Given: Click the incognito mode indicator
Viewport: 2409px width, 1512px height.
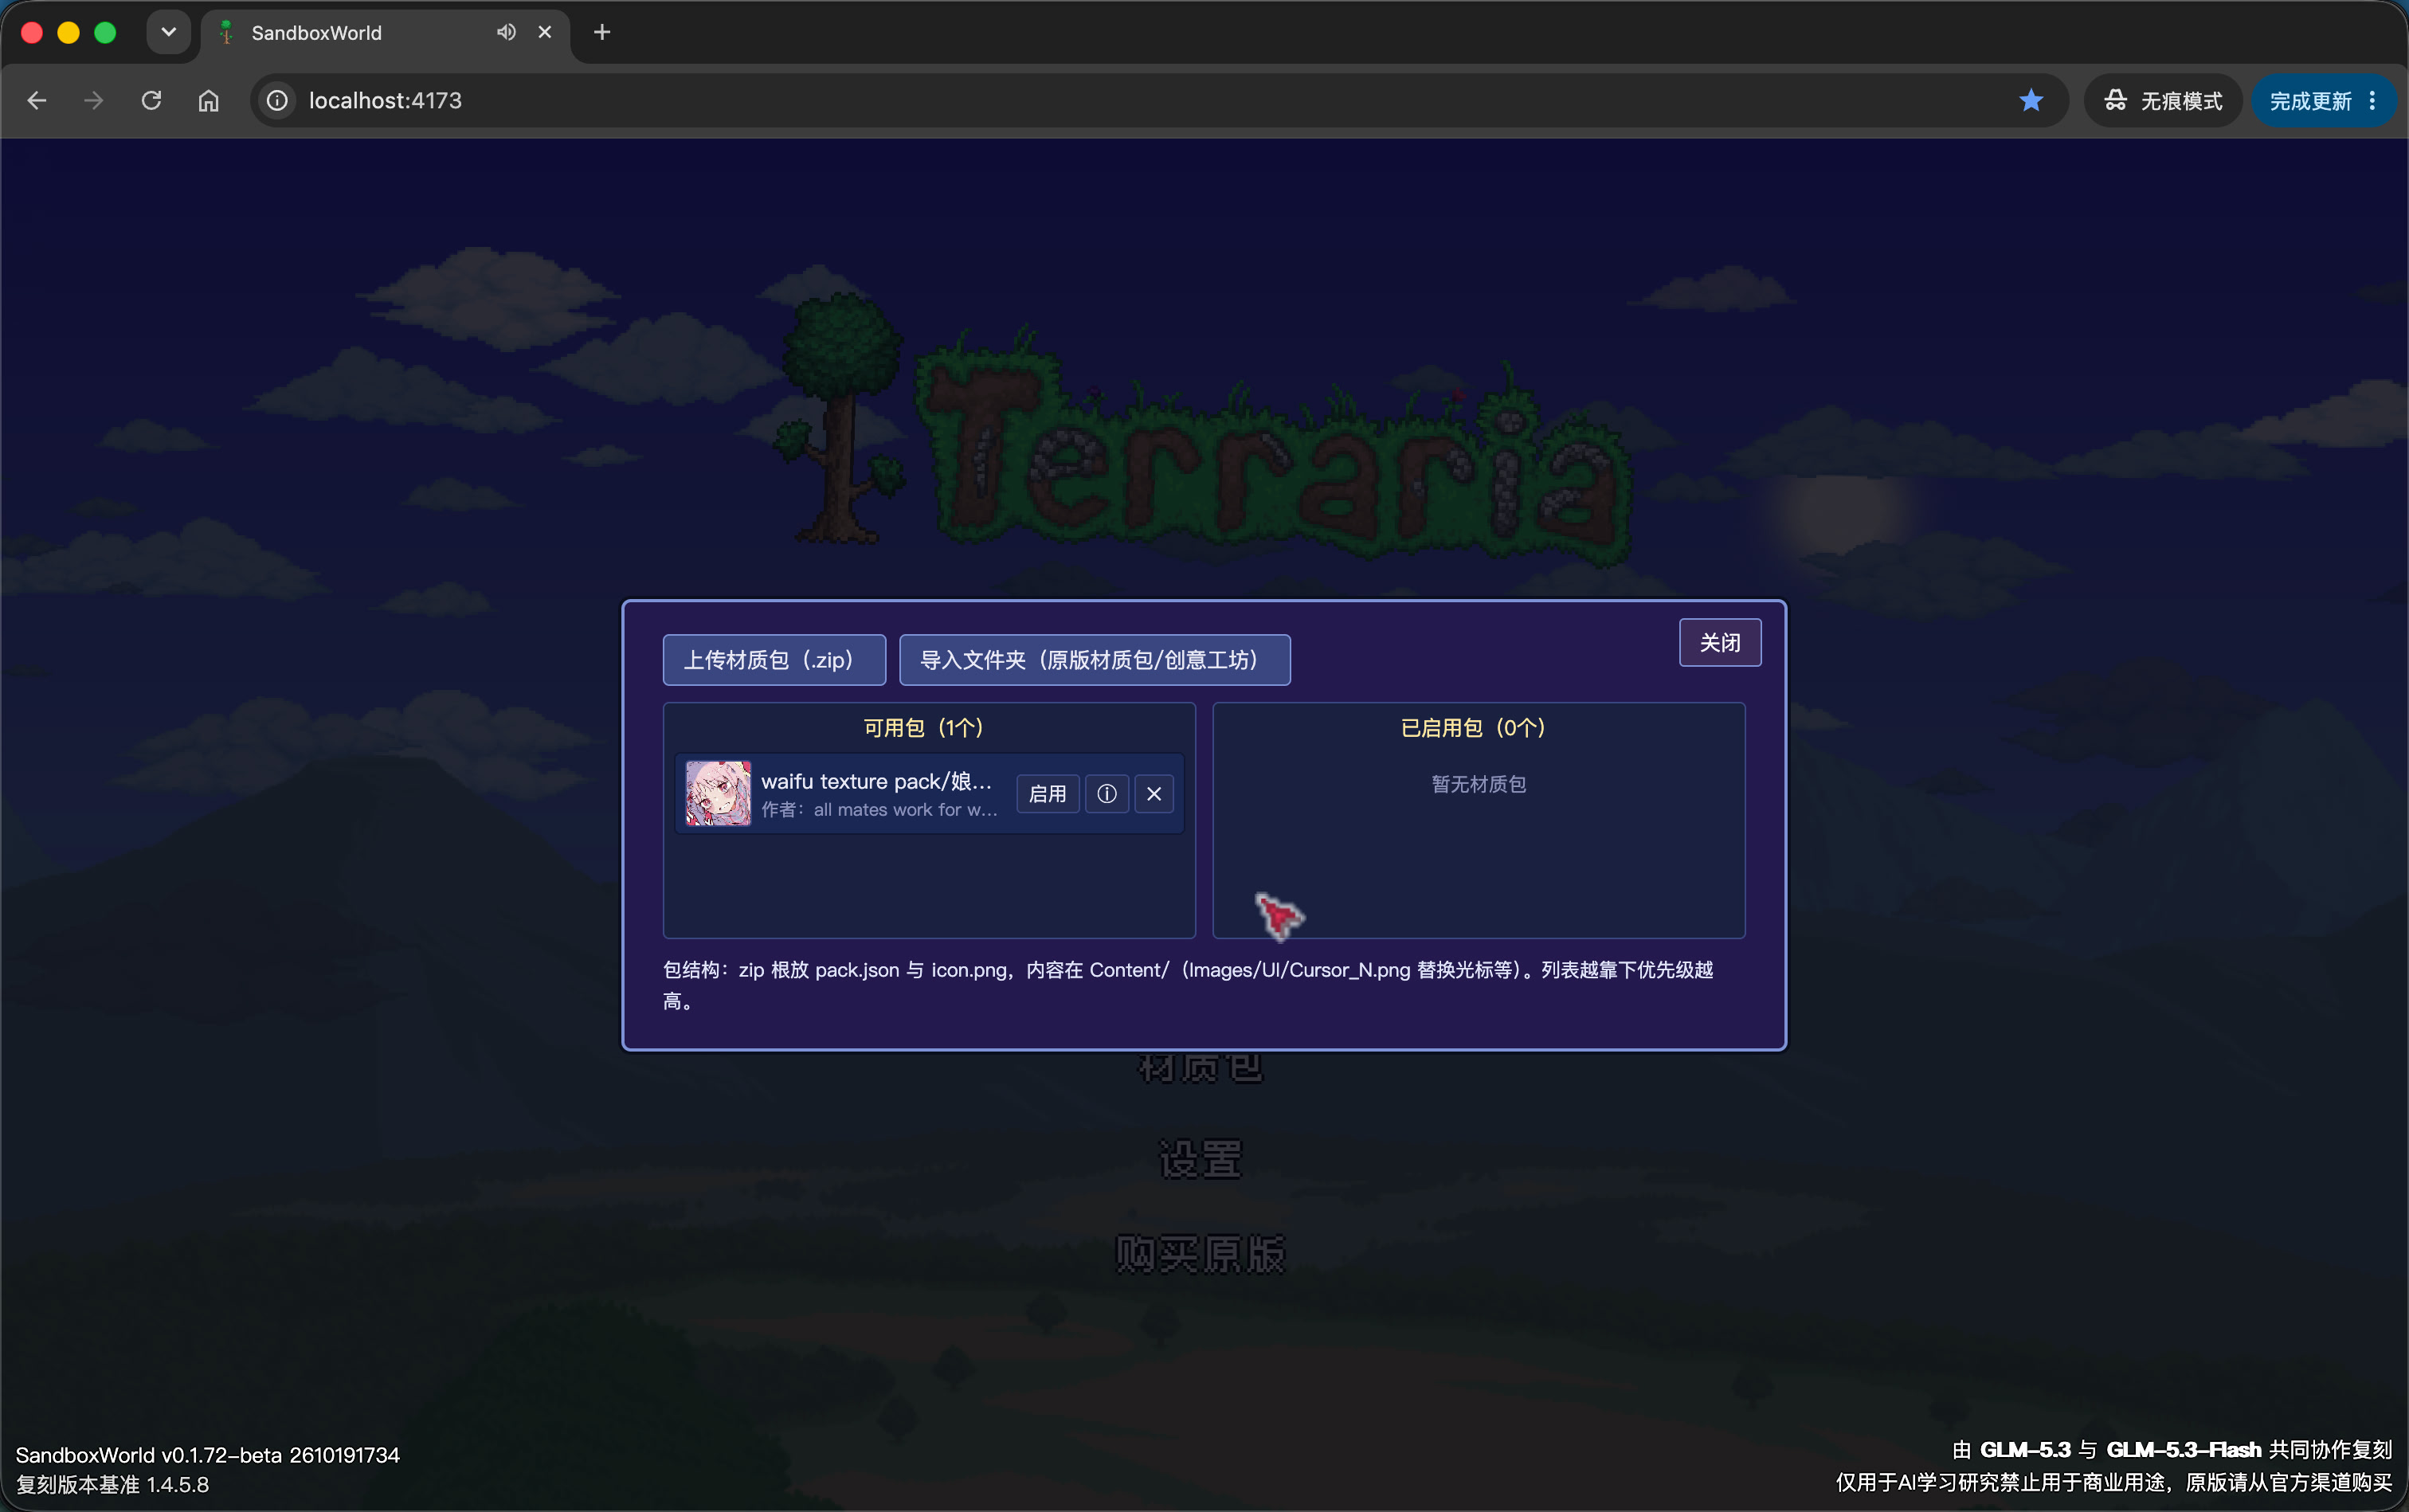Looking at the screenshot, I should [2162, 100].
